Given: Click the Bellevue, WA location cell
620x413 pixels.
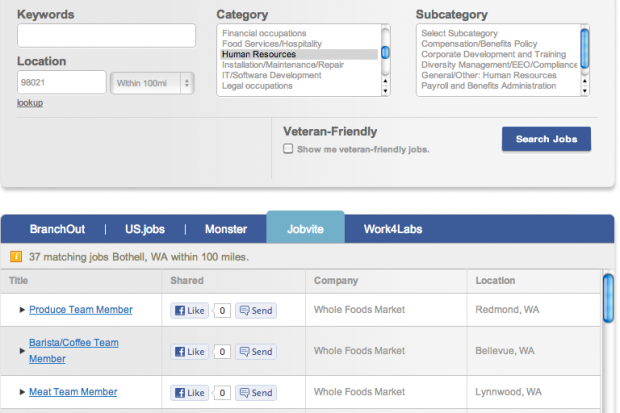Looking at the screenshot, I should [505, 351].
